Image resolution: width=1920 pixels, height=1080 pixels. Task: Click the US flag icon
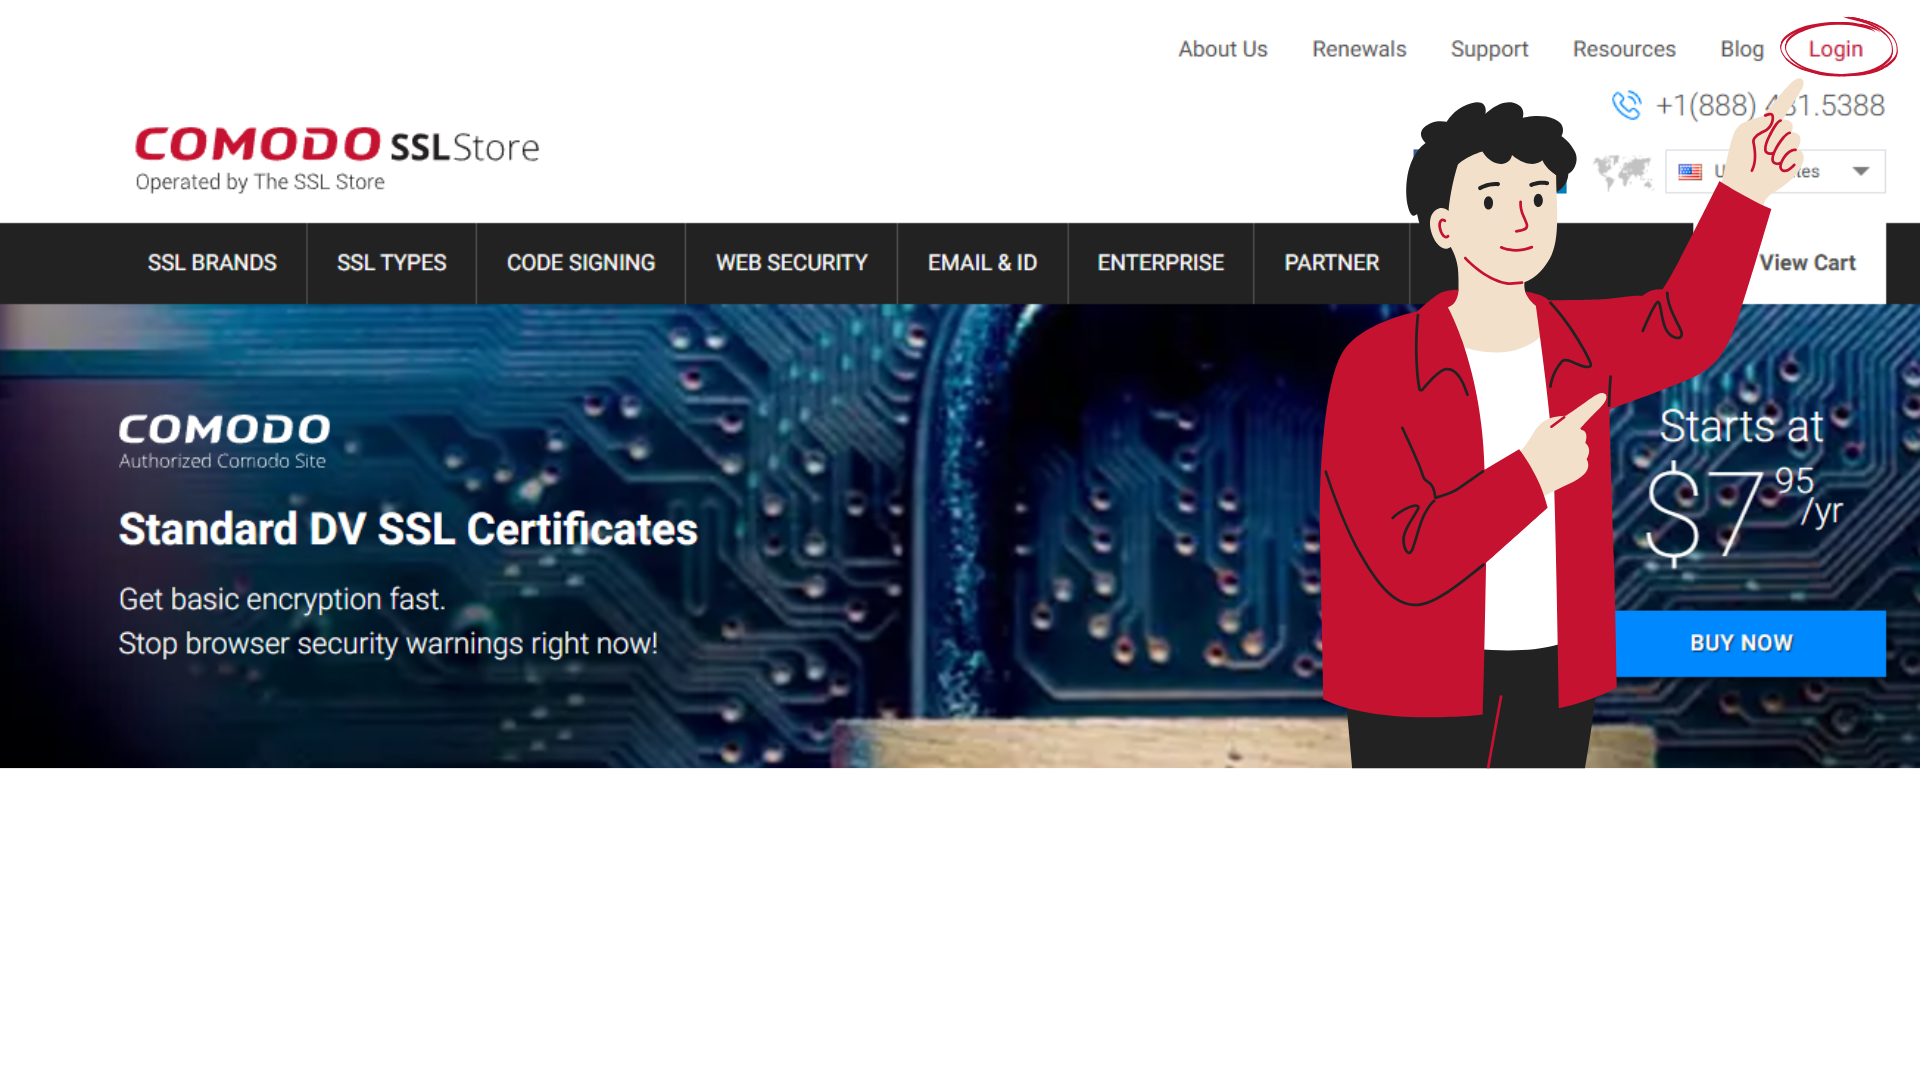coord(1690,172)
